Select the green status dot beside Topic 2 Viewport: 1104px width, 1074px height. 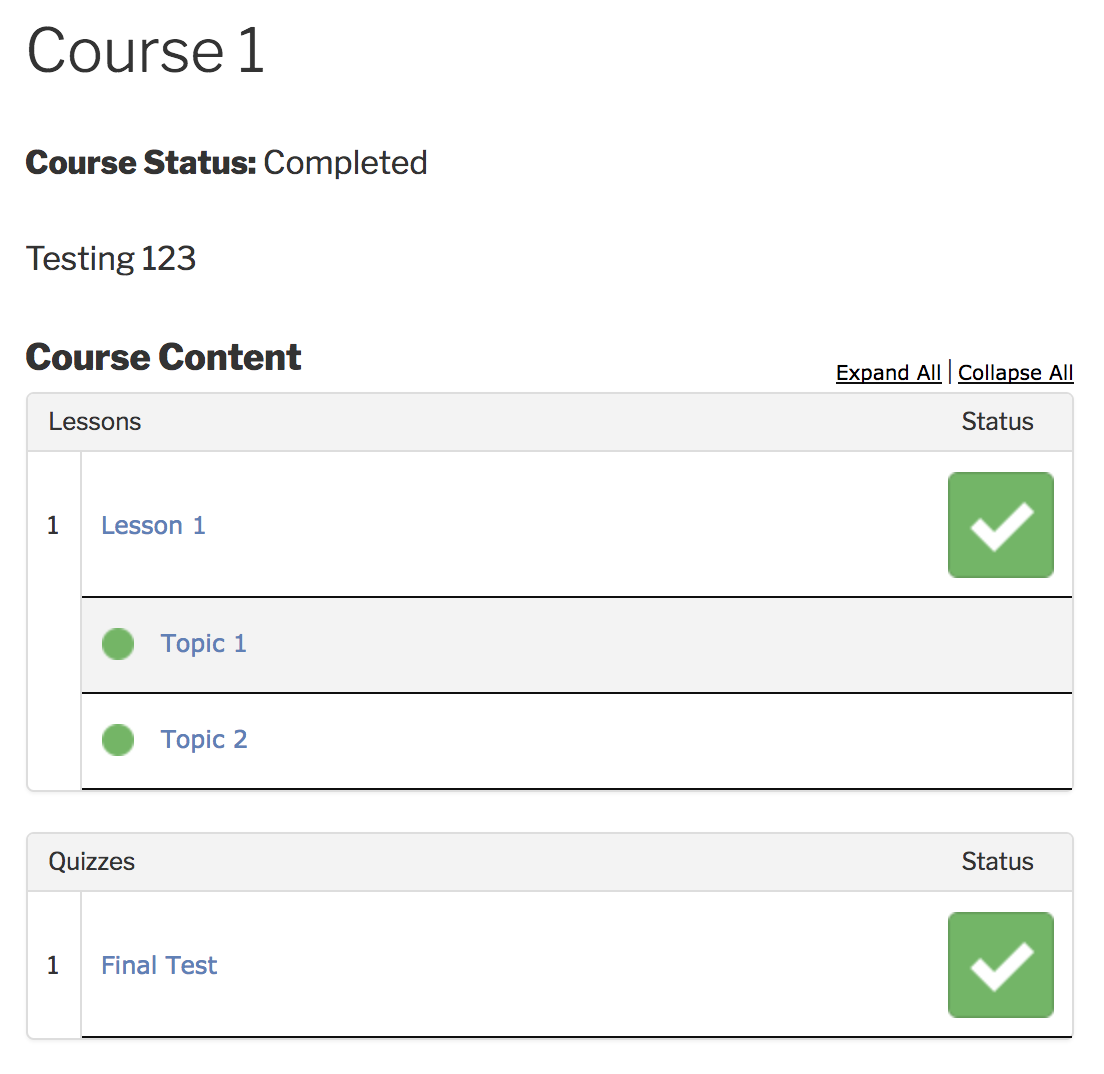117,739
